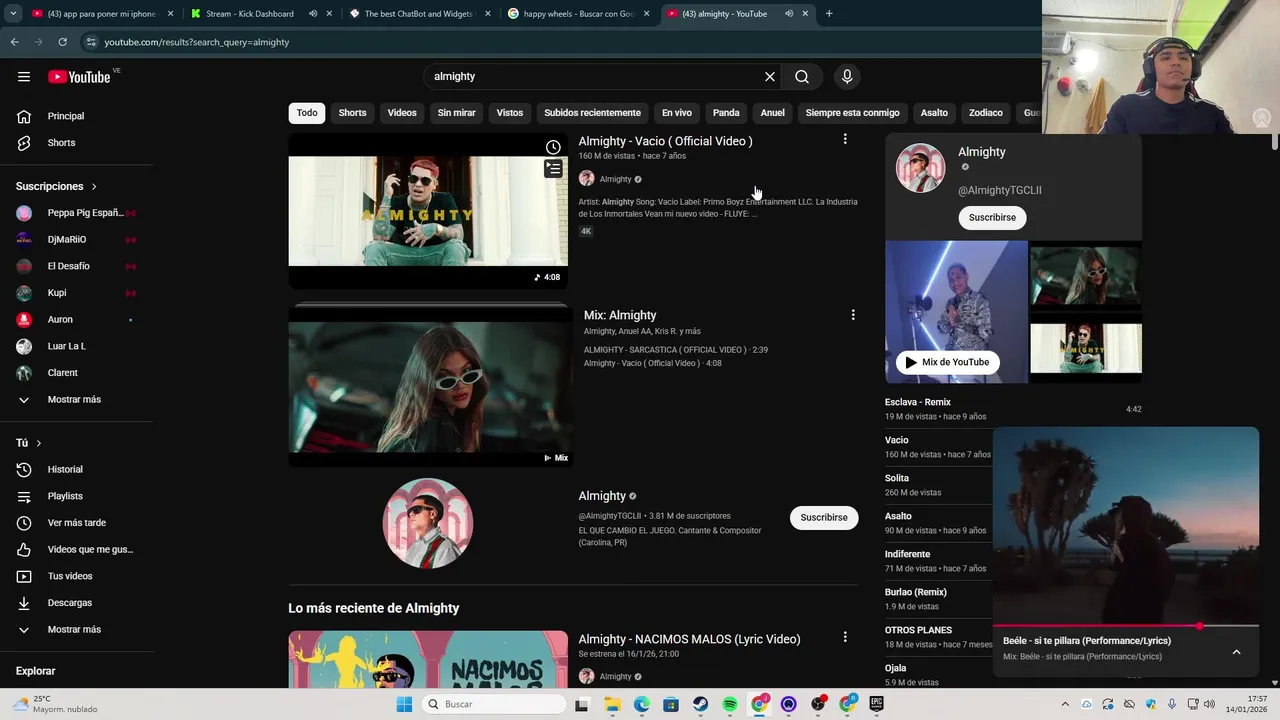Select the En vivo filter chip
1280x720 pixels.
click(x=677, y=113)
